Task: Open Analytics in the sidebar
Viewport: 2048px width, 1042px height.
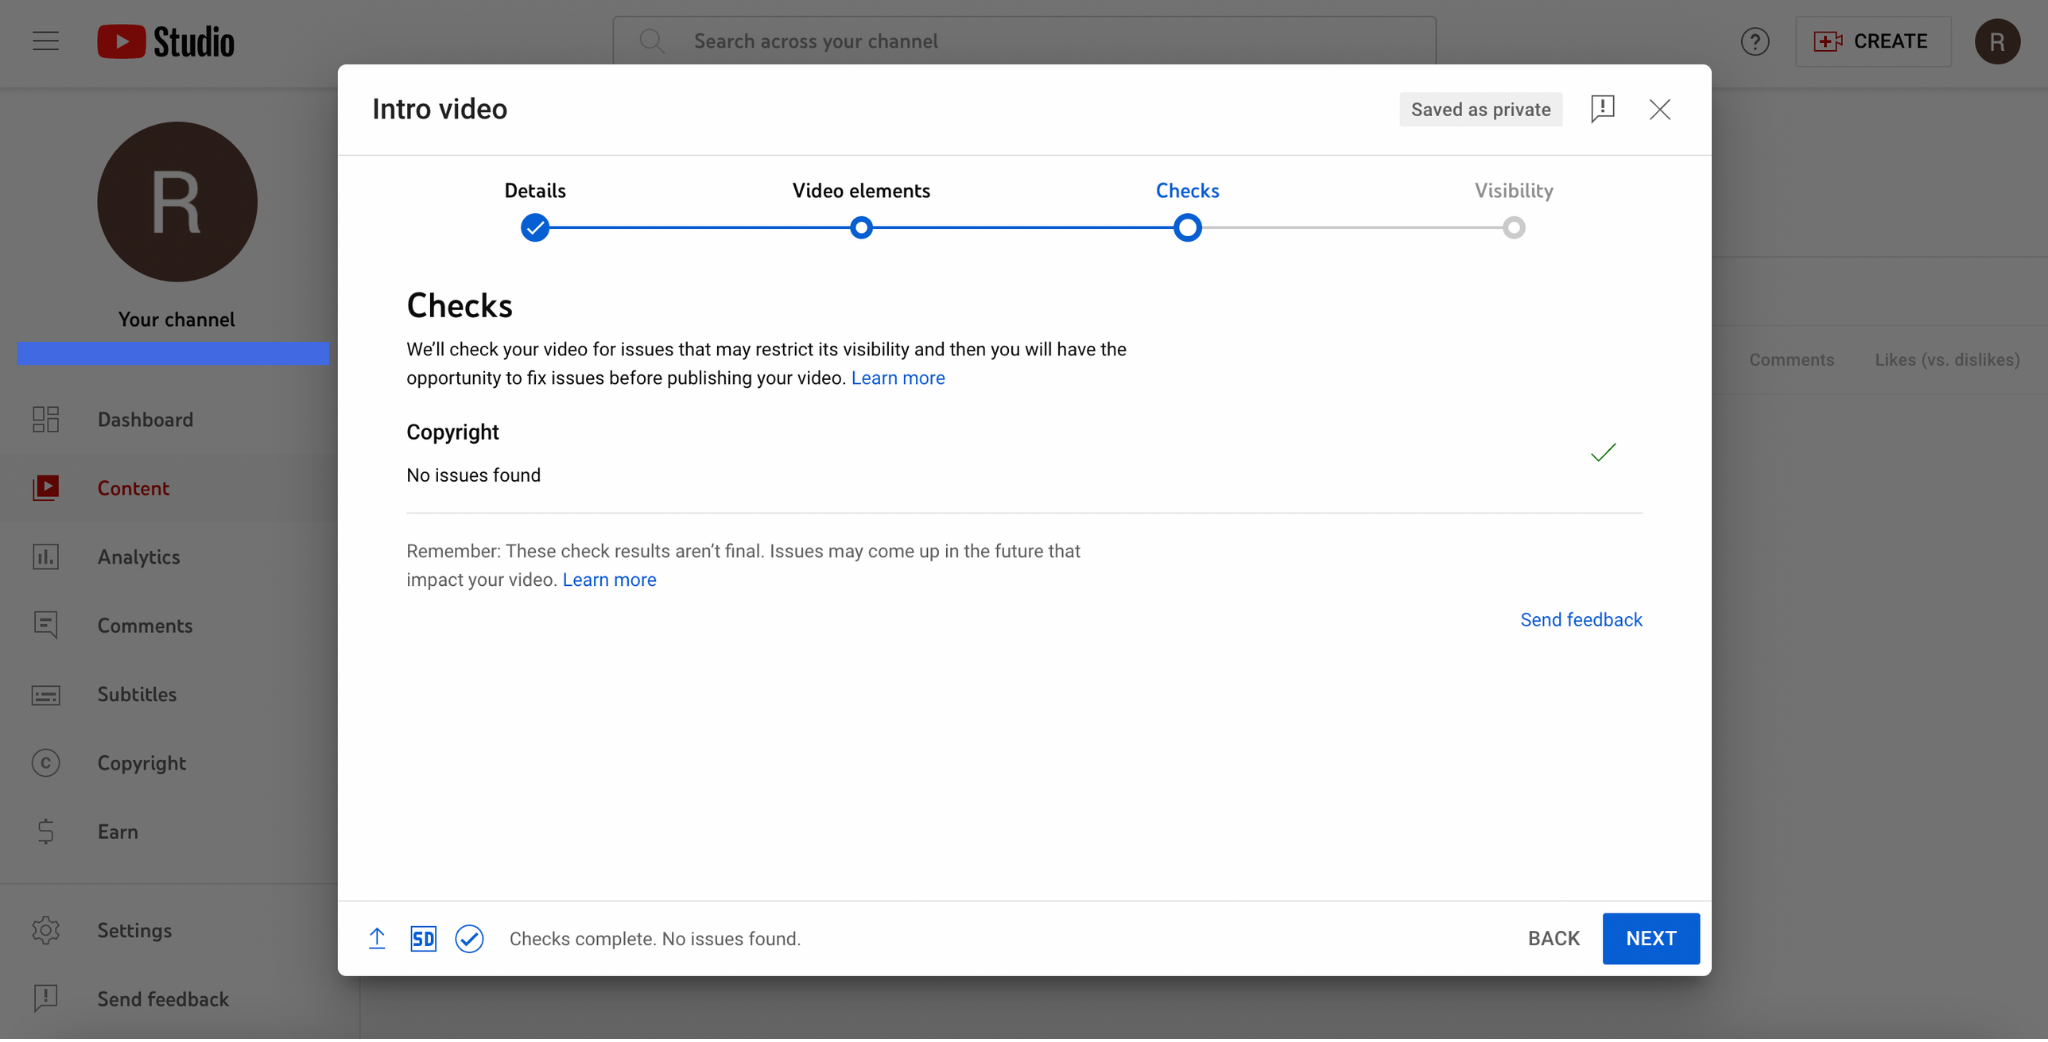Action: click(x=138, y=557)
